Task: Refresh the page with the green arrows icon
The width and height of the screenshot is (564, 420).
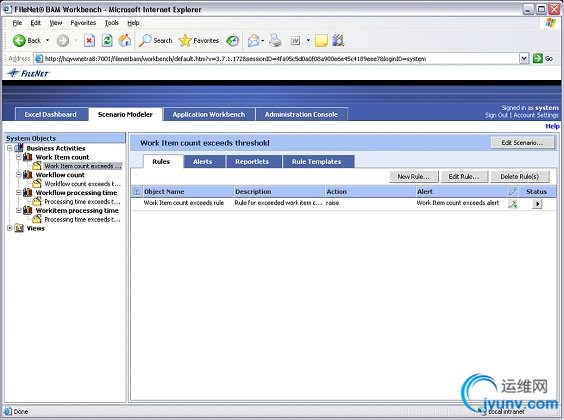Action: tap(107, 41)
